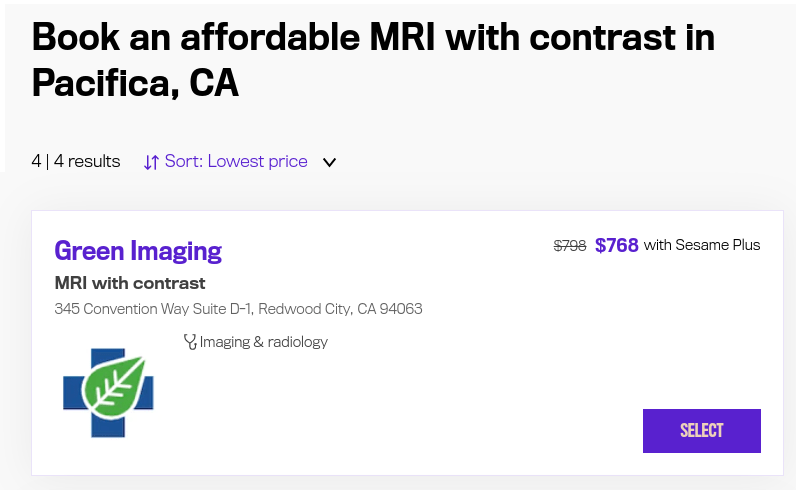Click the with Sesame Plus label

(702, 245)
